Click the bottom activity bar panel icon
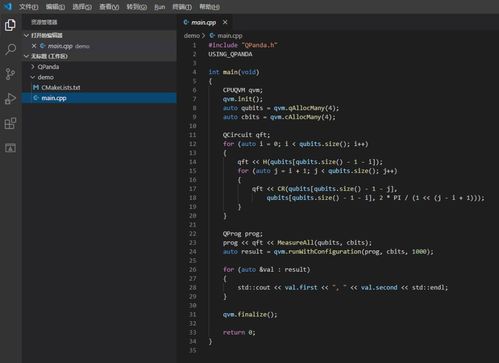The image size is (499, 363). (10, 148)
